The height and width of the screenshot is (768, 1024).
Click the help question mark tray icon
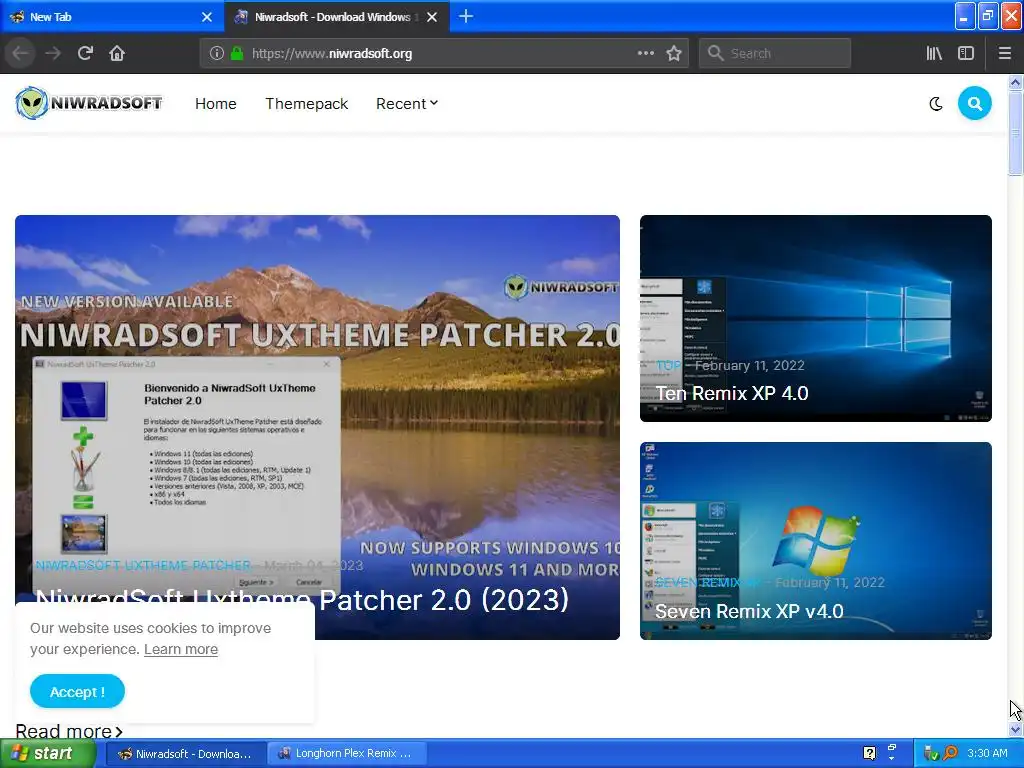pos(869,753)
